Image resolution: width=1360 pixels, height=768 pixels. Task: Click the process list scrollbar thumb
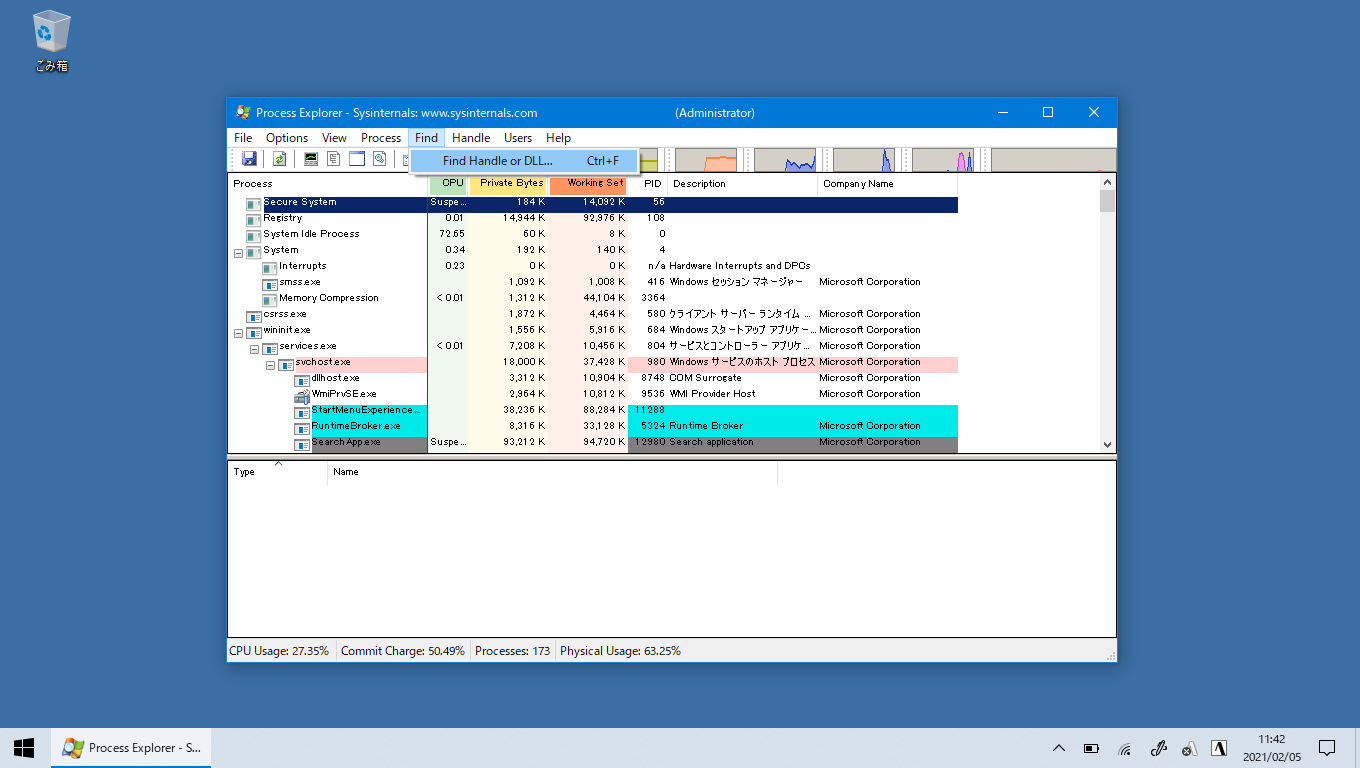[1107, 201]
